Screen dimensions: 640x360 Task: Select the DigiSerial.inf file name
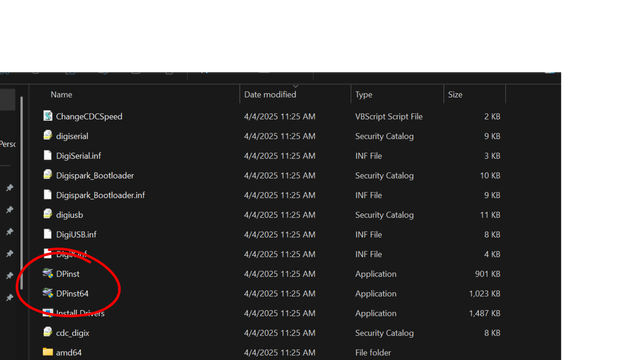[x=78, y=156]
